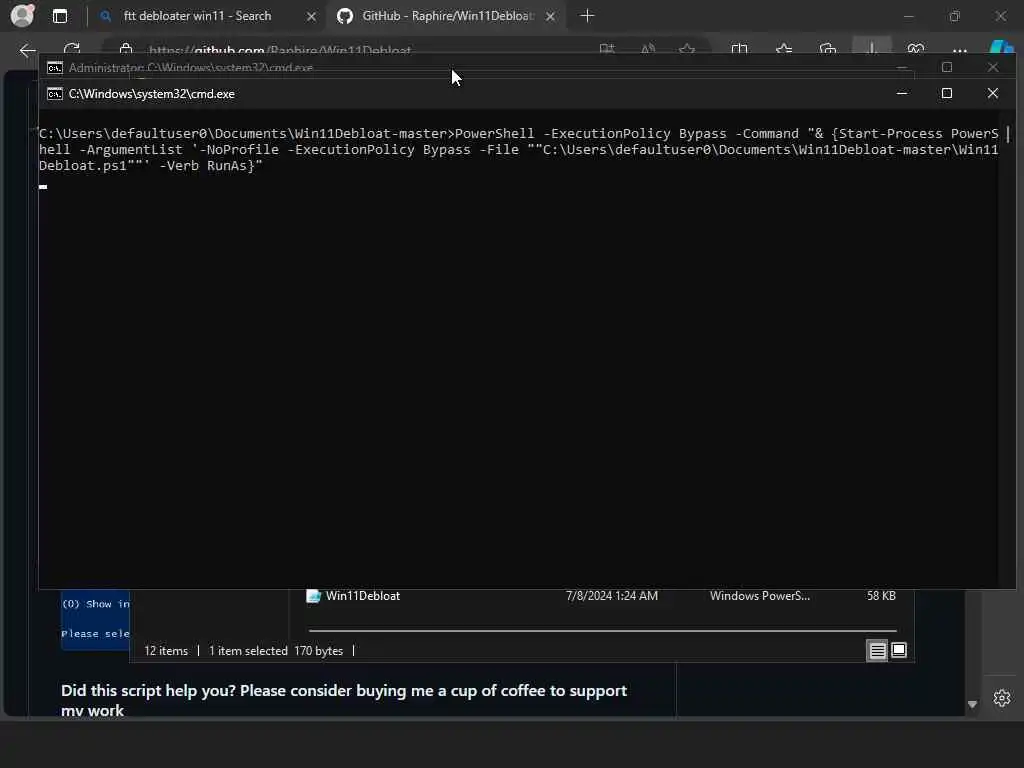Switch Explorer to large icons view
Image resolution: width=1024 pixels, height=768 pixels.
click(899, 650)
